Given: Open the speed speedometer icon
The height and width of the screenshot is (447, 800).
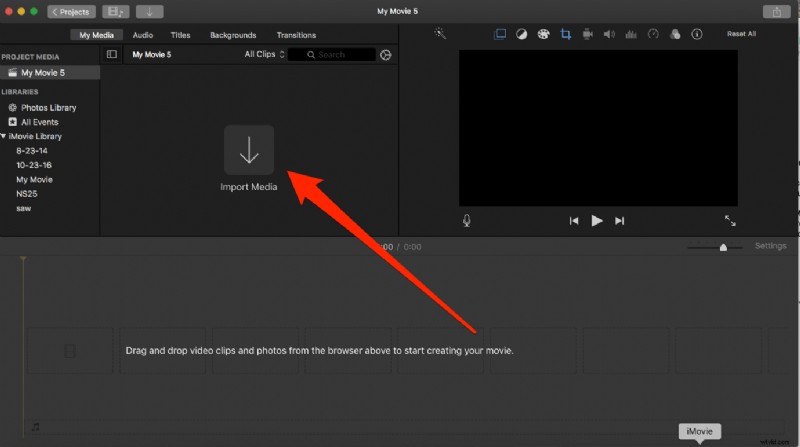Looking at the screenshot, I should click(x=653, y=34).
